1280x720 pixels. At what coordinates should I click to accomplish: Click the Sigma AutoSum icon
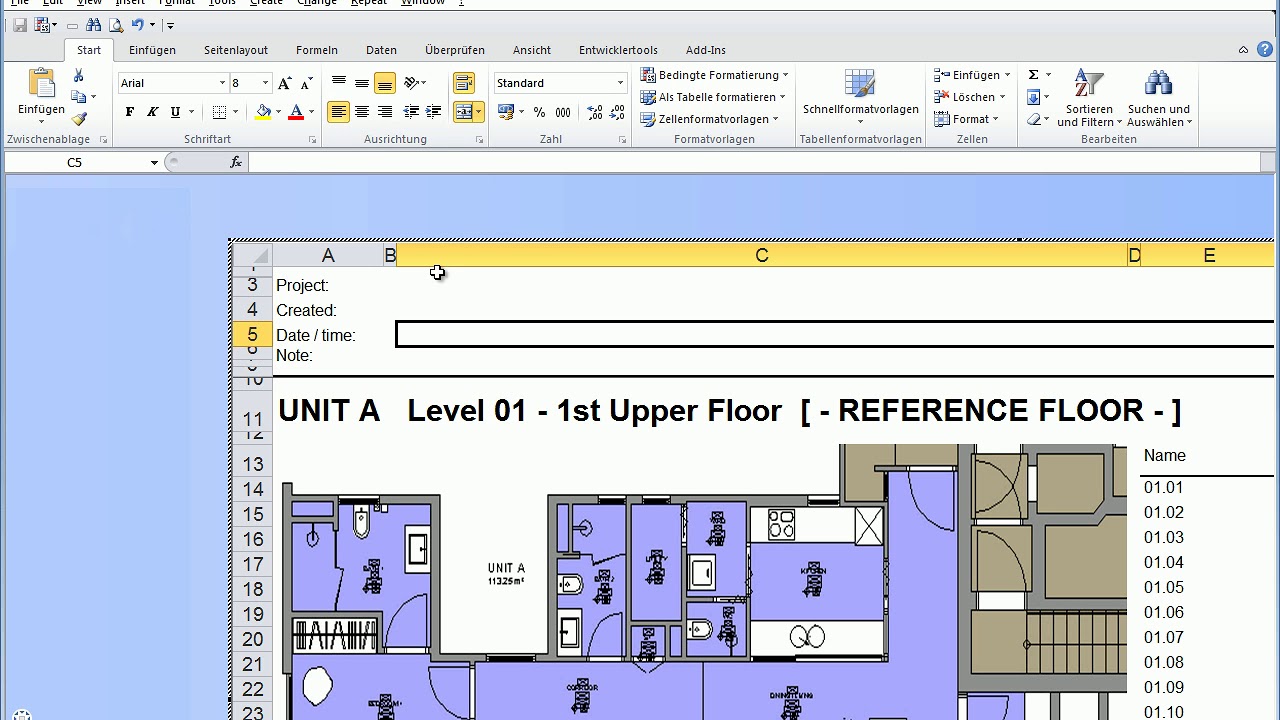tap(1034, 75)
